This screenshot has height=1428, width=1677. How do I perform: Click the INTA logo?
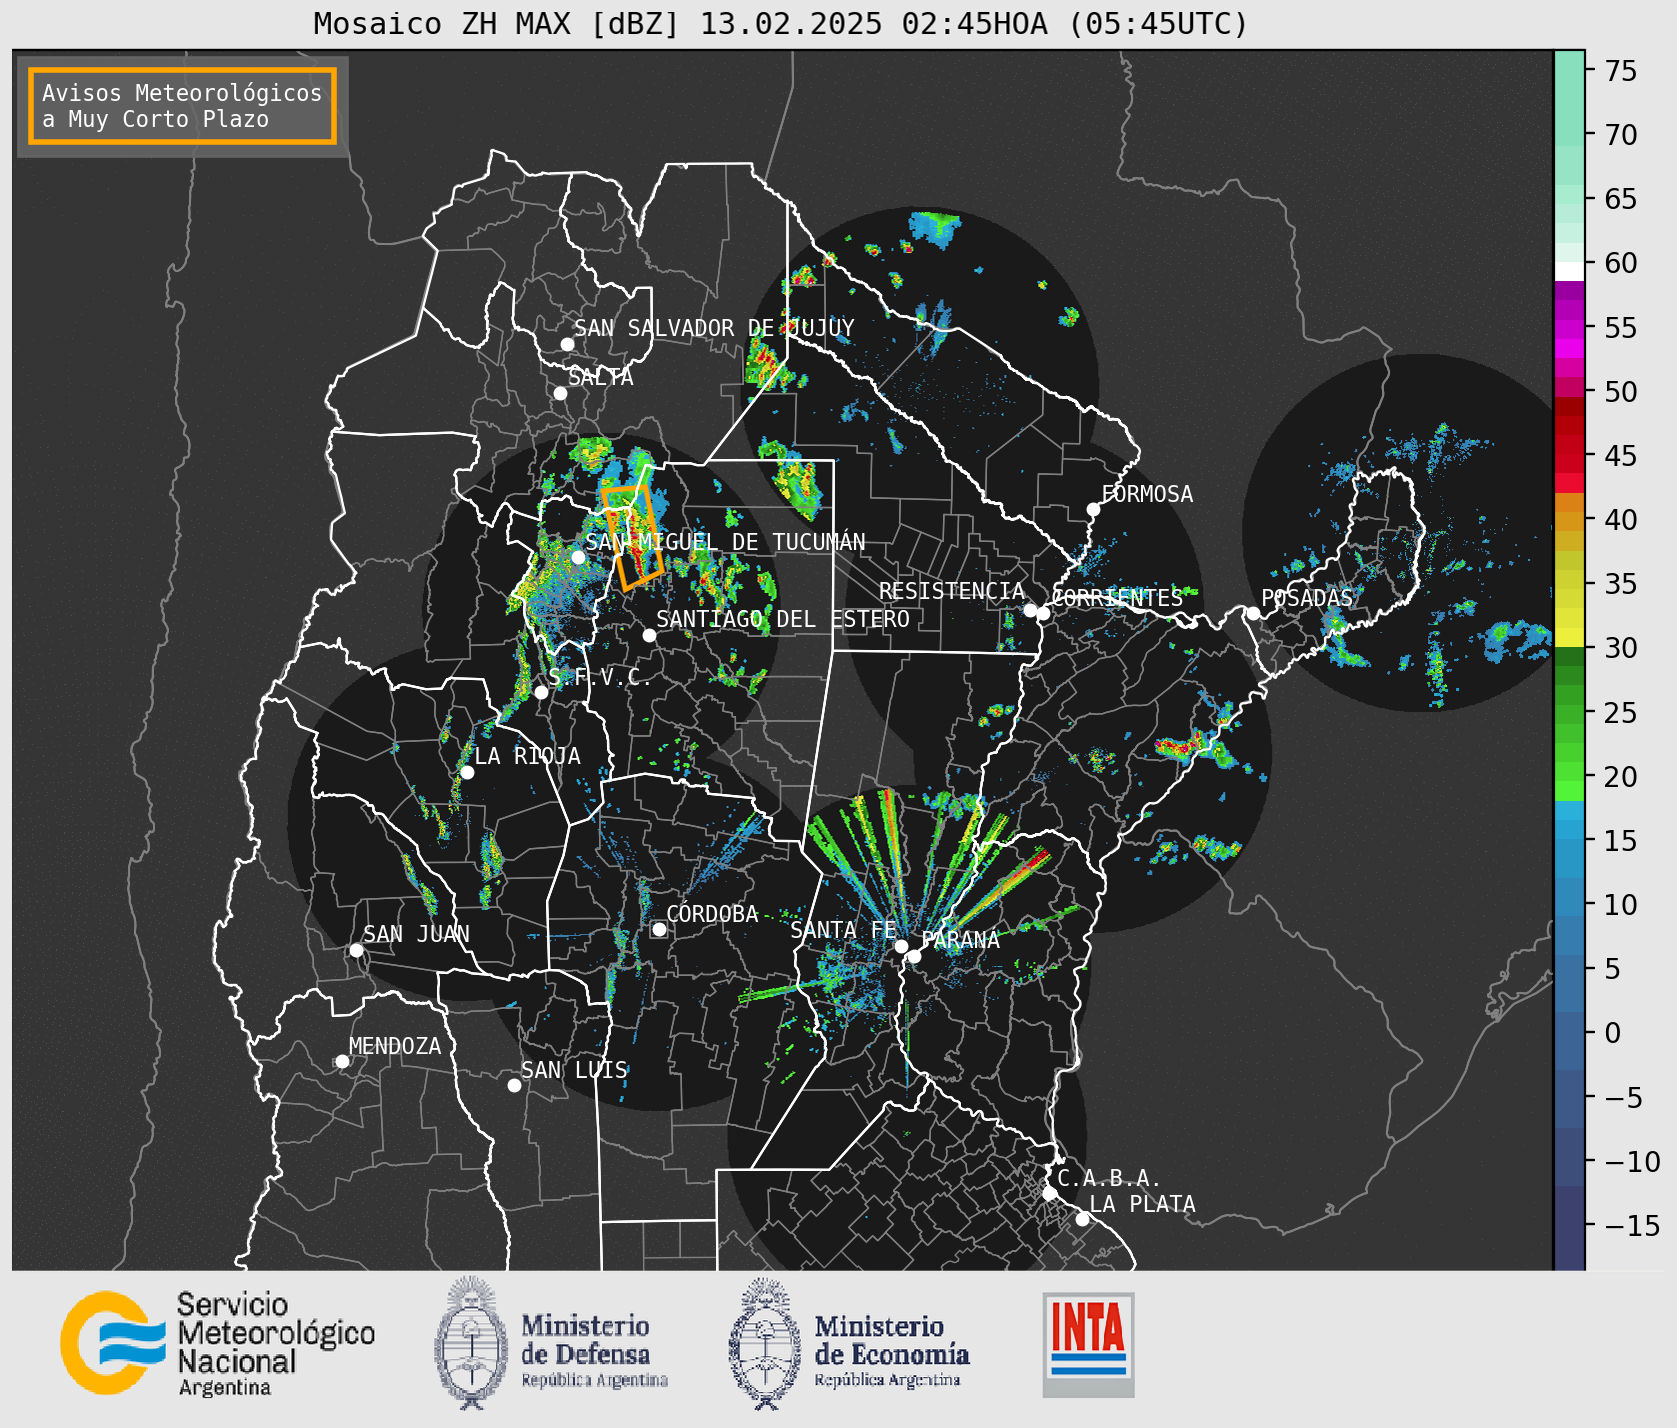pyautogui.click(x=1088, y=1344)
